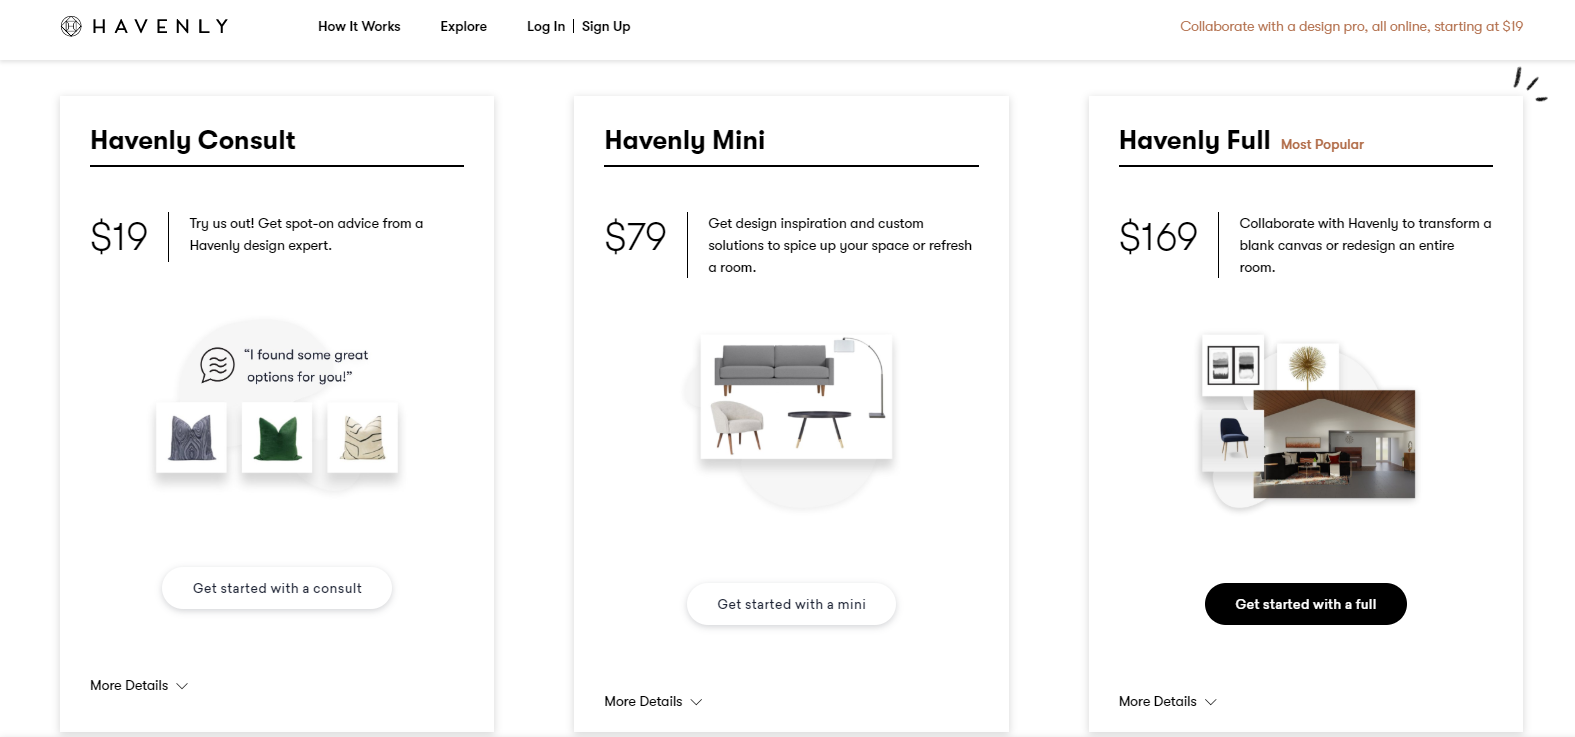This screenshot has height=737, width=1575.
Task: Click the Log In link
Action: point(545,27)
